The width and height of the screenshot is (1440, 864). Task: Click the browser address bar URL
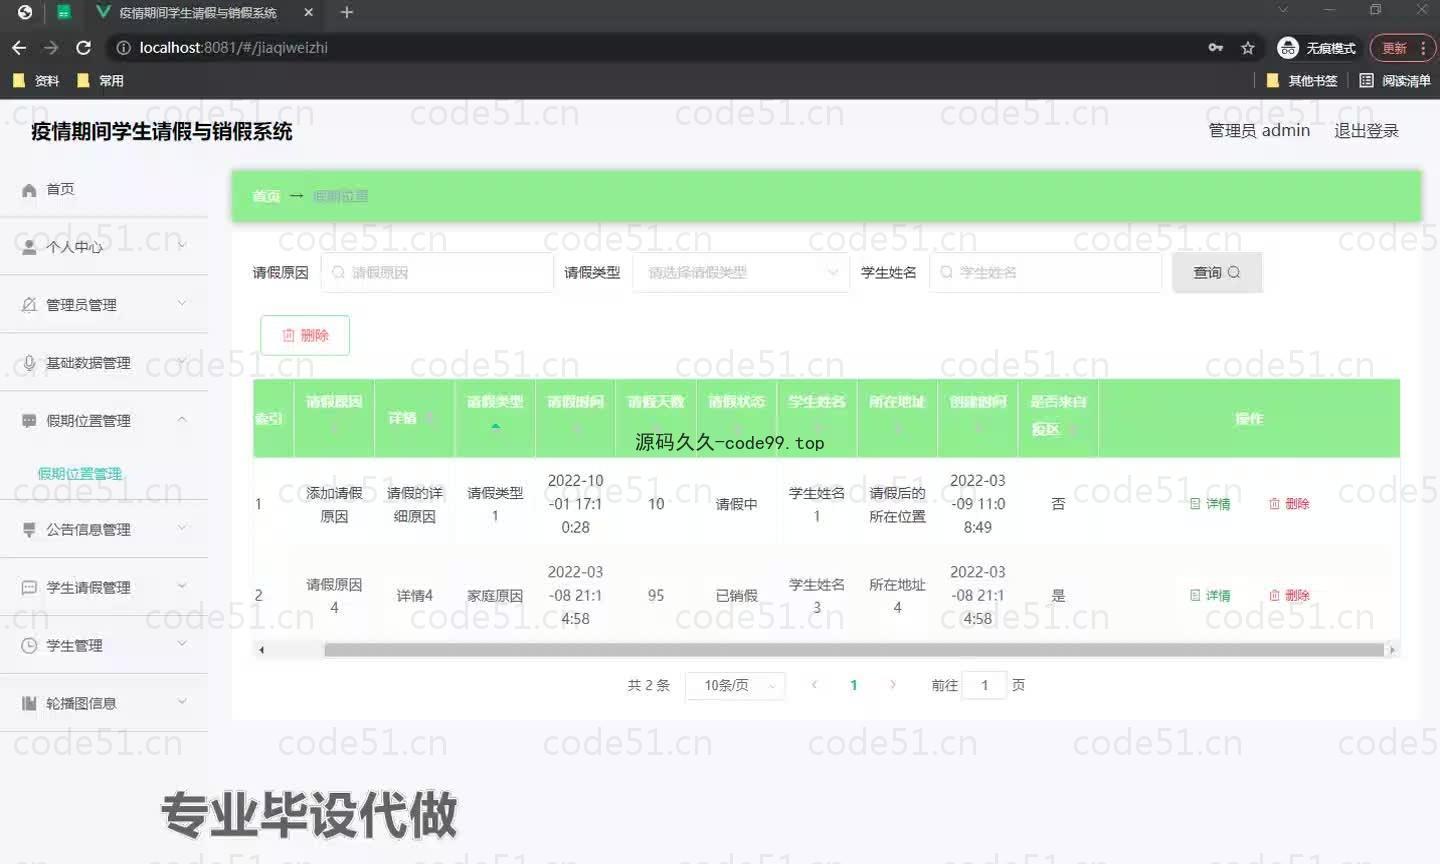click(x=233, y=47)
